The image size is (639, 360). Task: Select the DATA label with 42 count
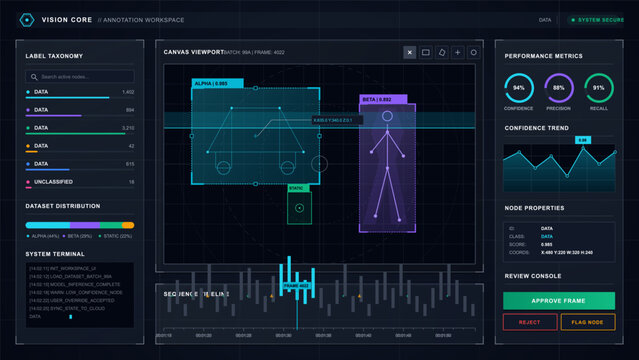80,147
